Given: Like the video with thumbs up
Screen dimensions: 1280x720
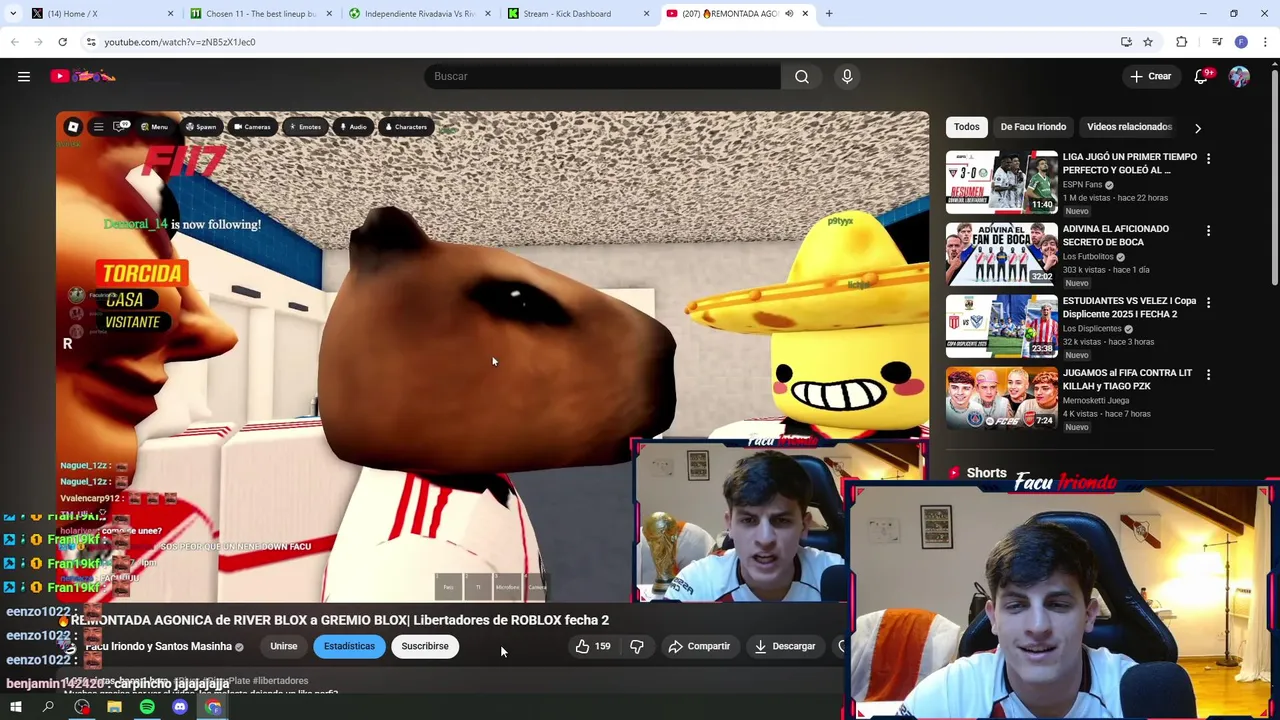Looking at the screenshot, I should point(592,646).
